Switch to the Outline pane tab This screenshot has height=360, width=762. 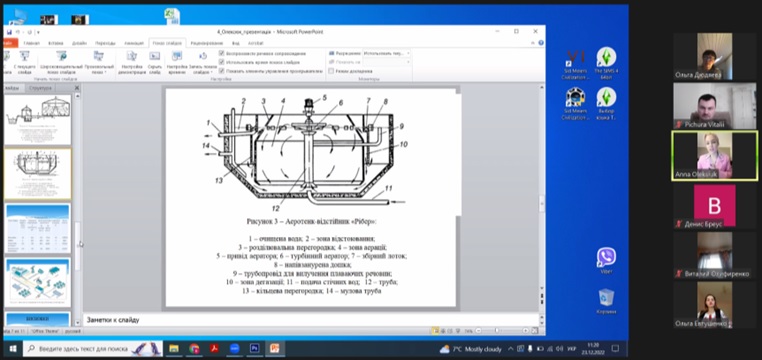(x=40, y=88)
